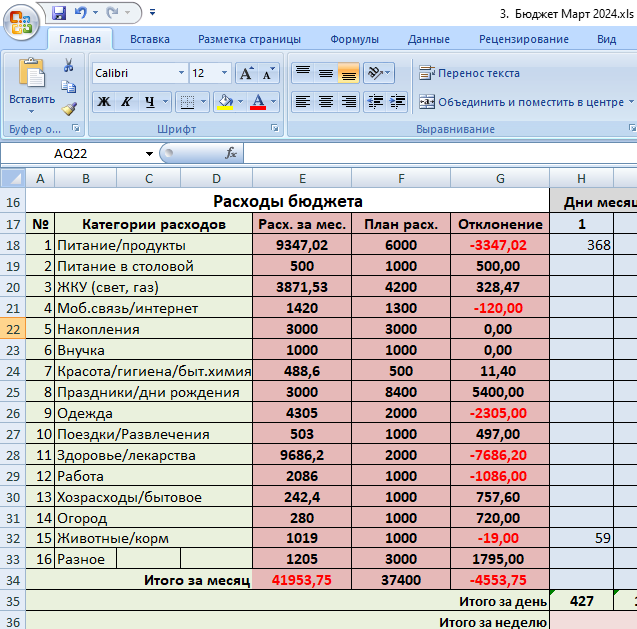Open the Вставка tab
The width and height of the screenshot is (637, 629).
[150, 39]
